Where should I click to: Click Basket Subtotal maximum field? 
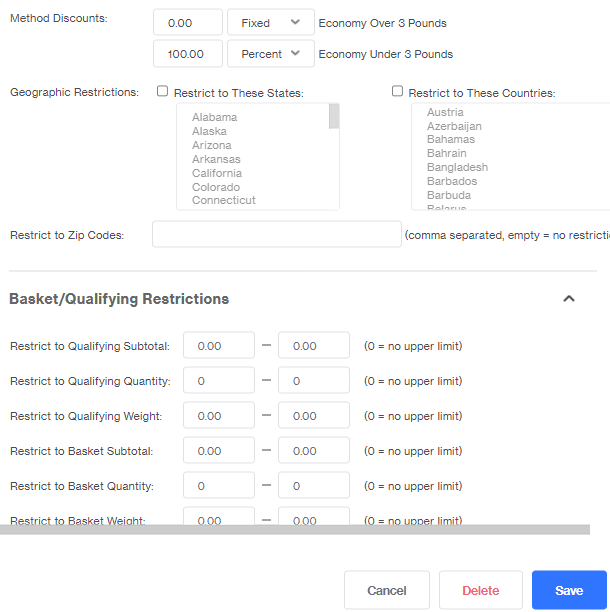(x=314, y=450)
